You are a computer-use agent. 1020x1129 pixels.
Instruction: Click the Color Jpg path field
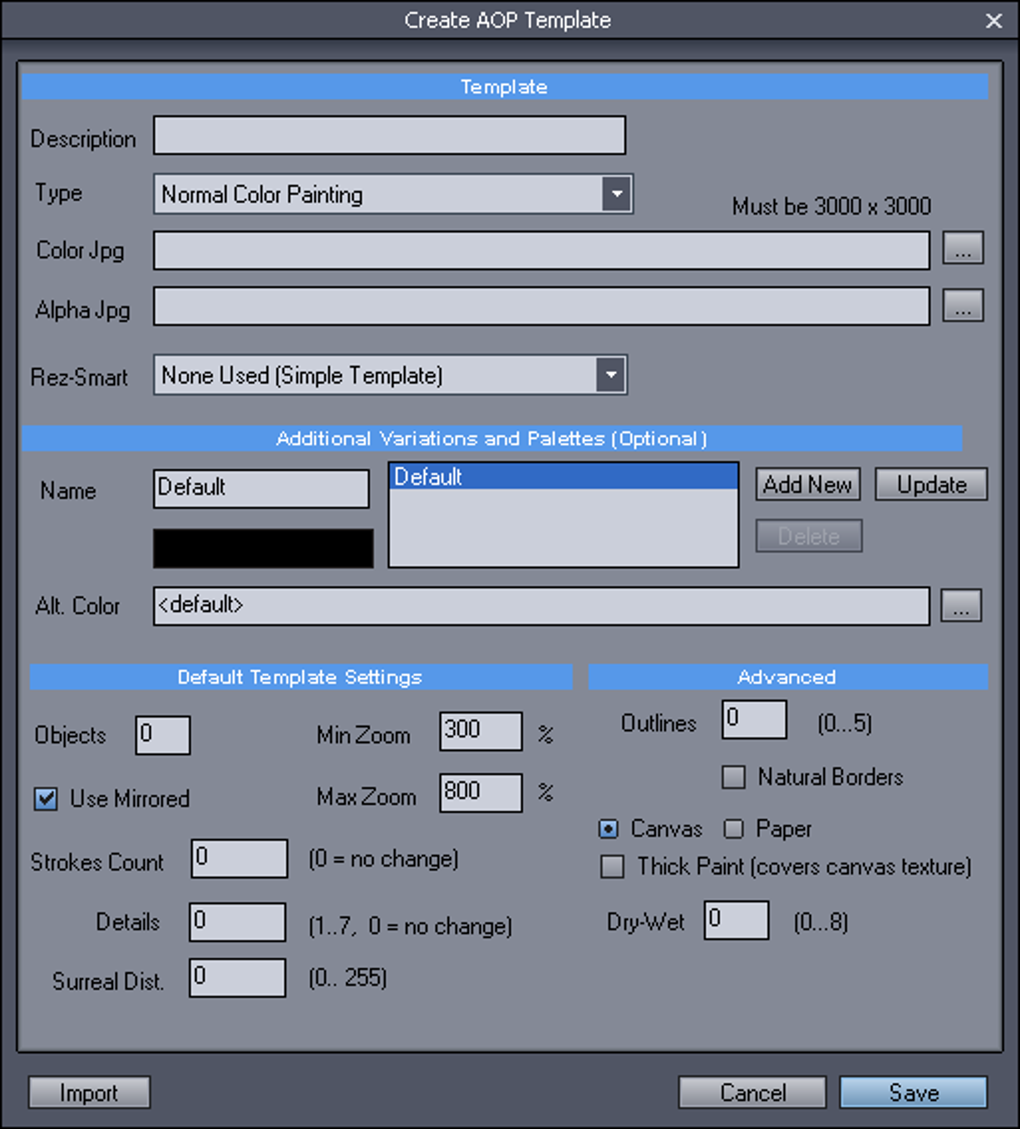tap(541, 251)
